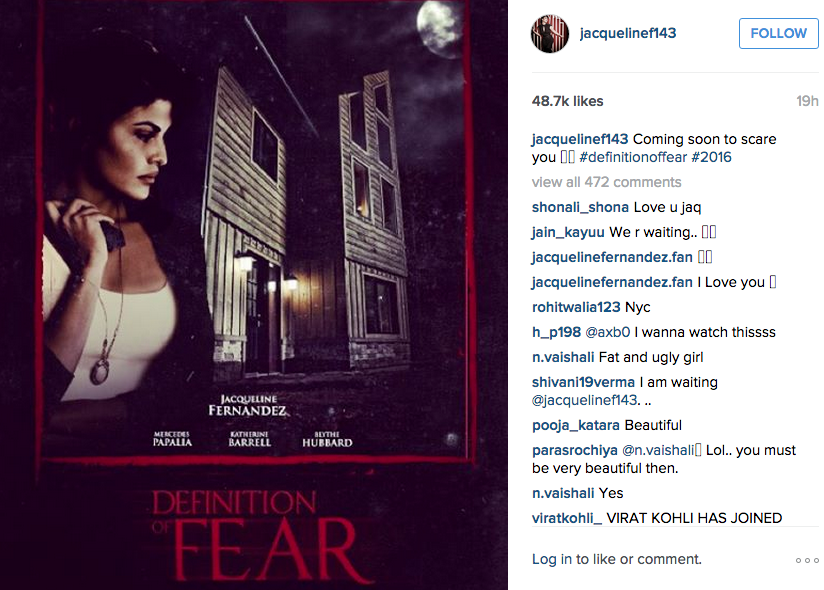This screenshot has height=590, width=824.
Task: Click the @jacquelinef143 mention in comment
Action: pyautogui.click(x=584, y=400)
